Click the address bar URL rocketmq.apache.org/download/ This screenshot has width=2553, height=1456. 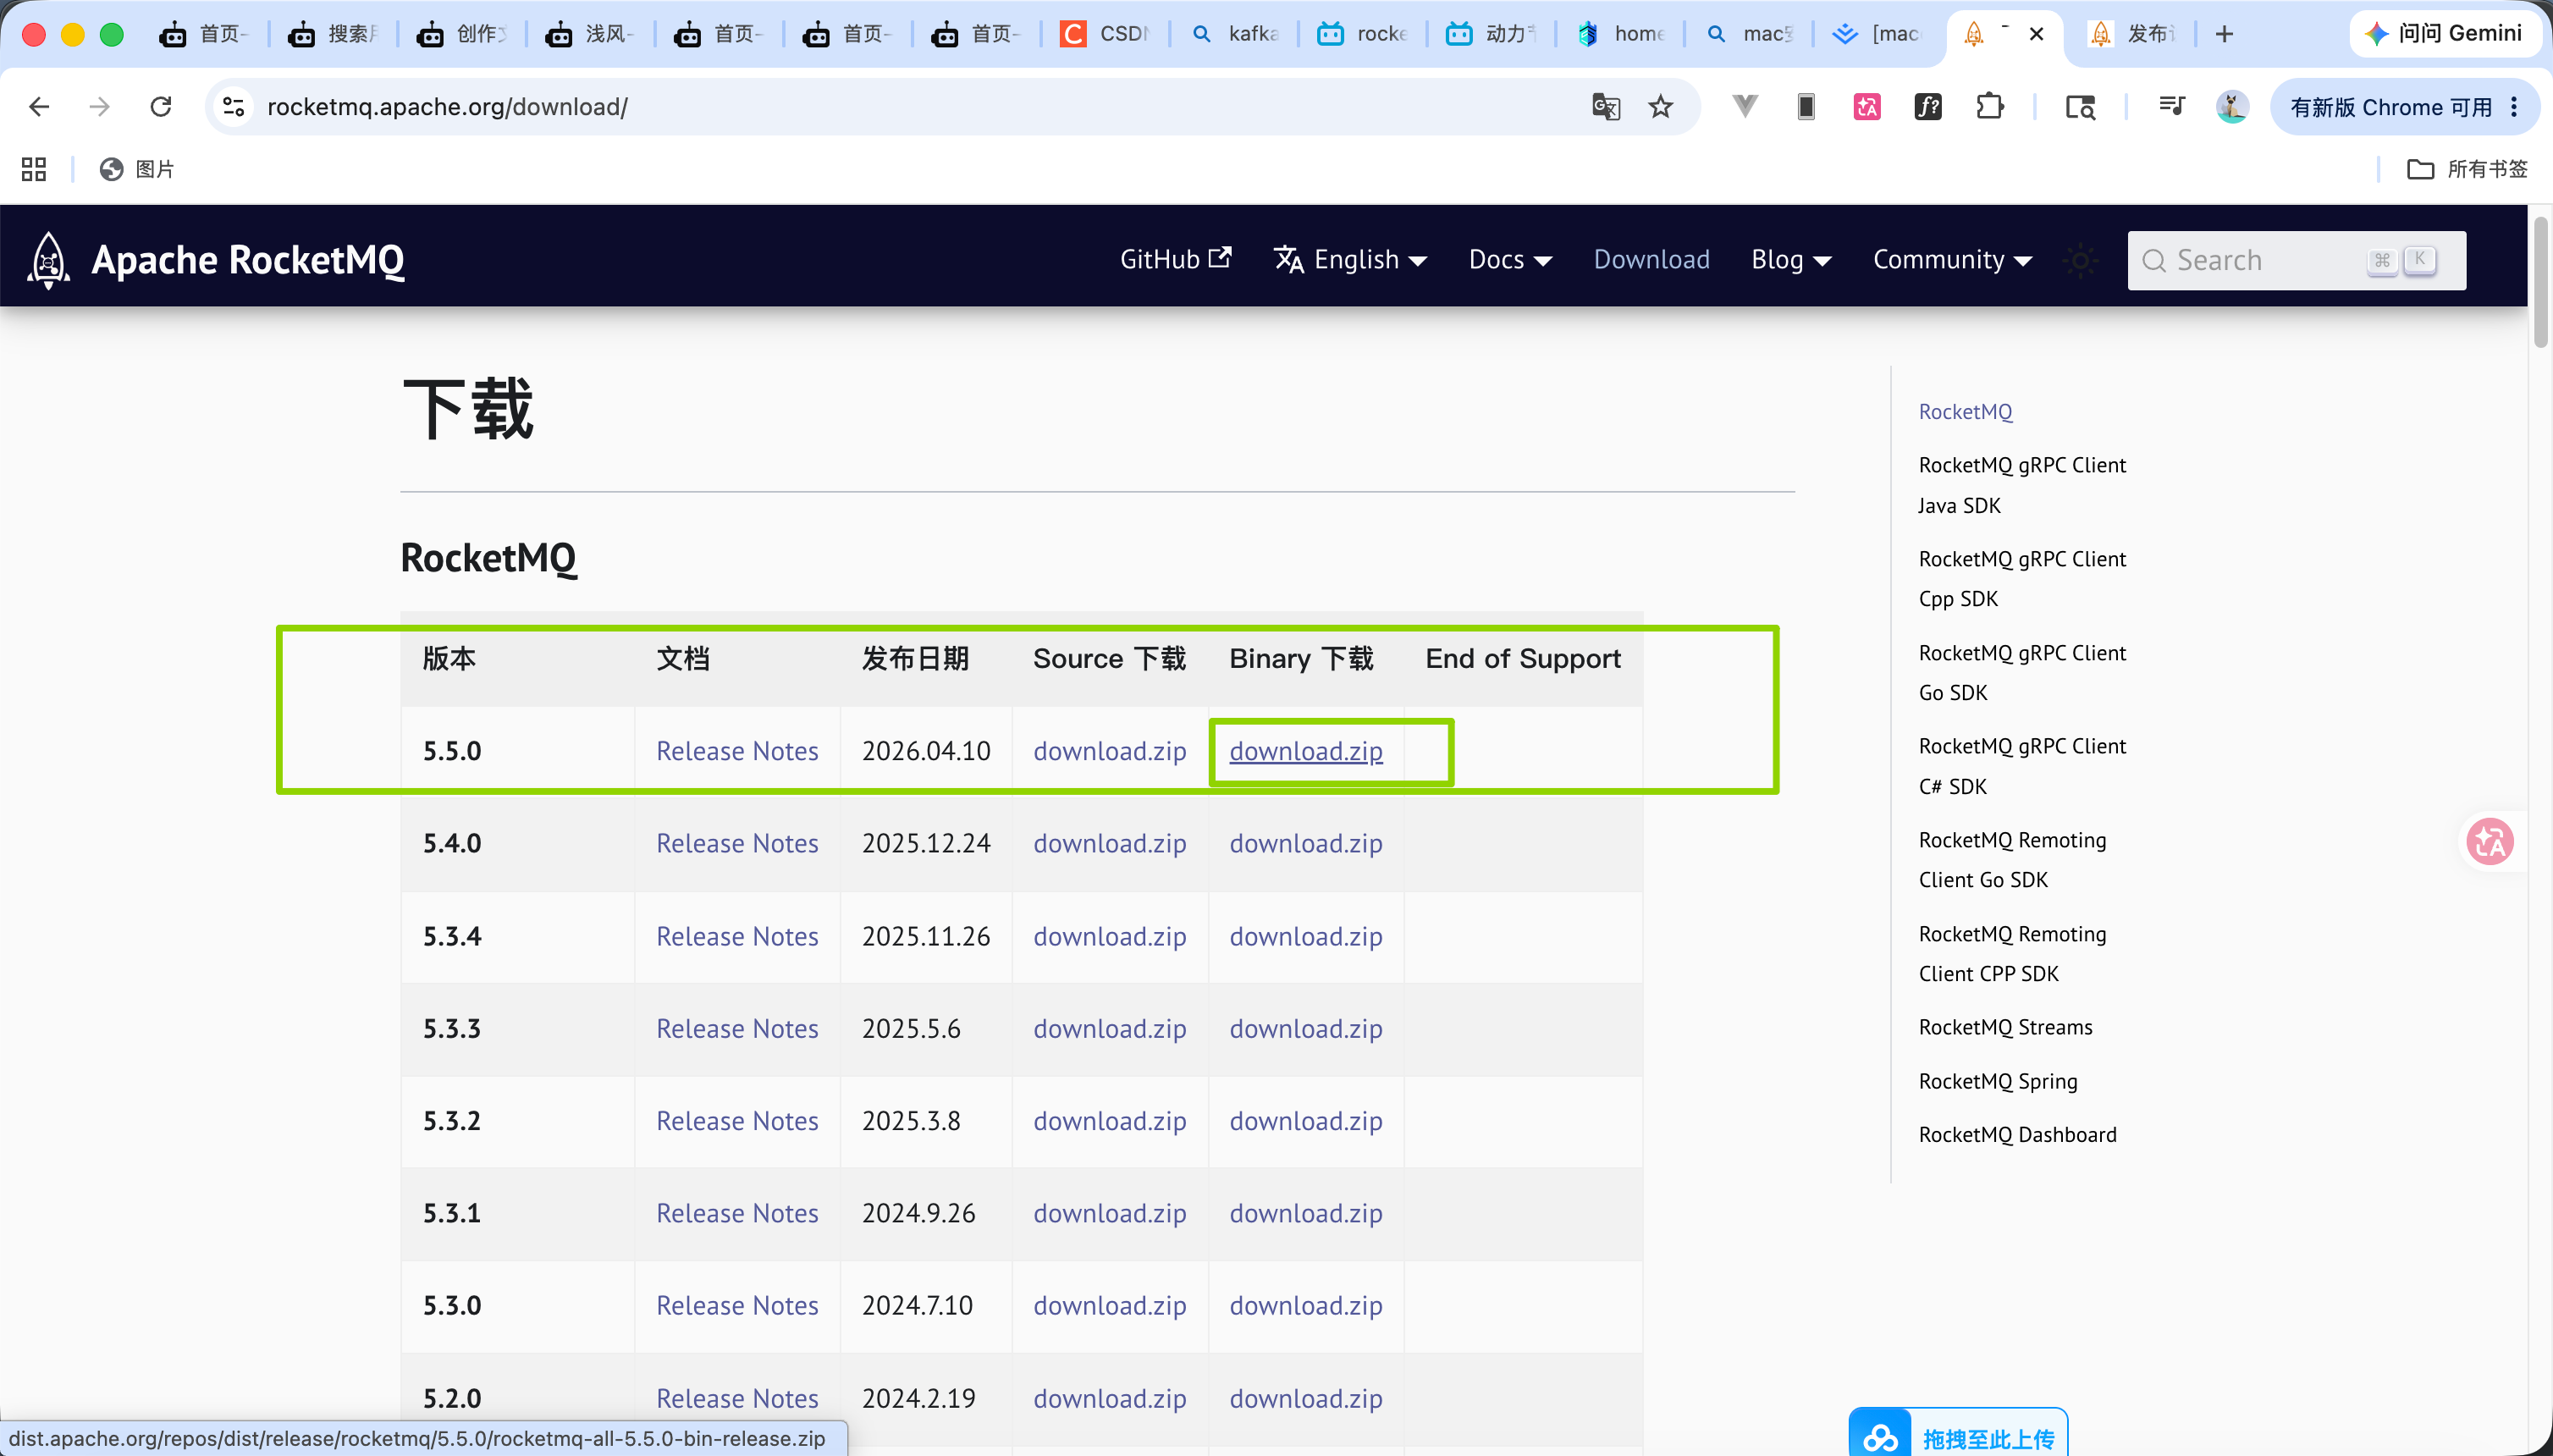[447, 107]
